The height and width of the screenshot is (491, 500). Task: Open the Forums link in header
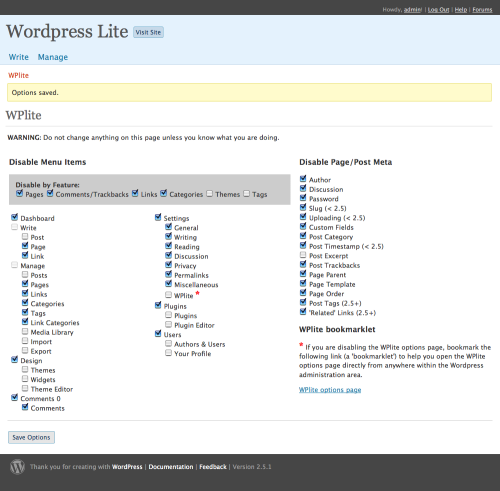tap(482, 10)
